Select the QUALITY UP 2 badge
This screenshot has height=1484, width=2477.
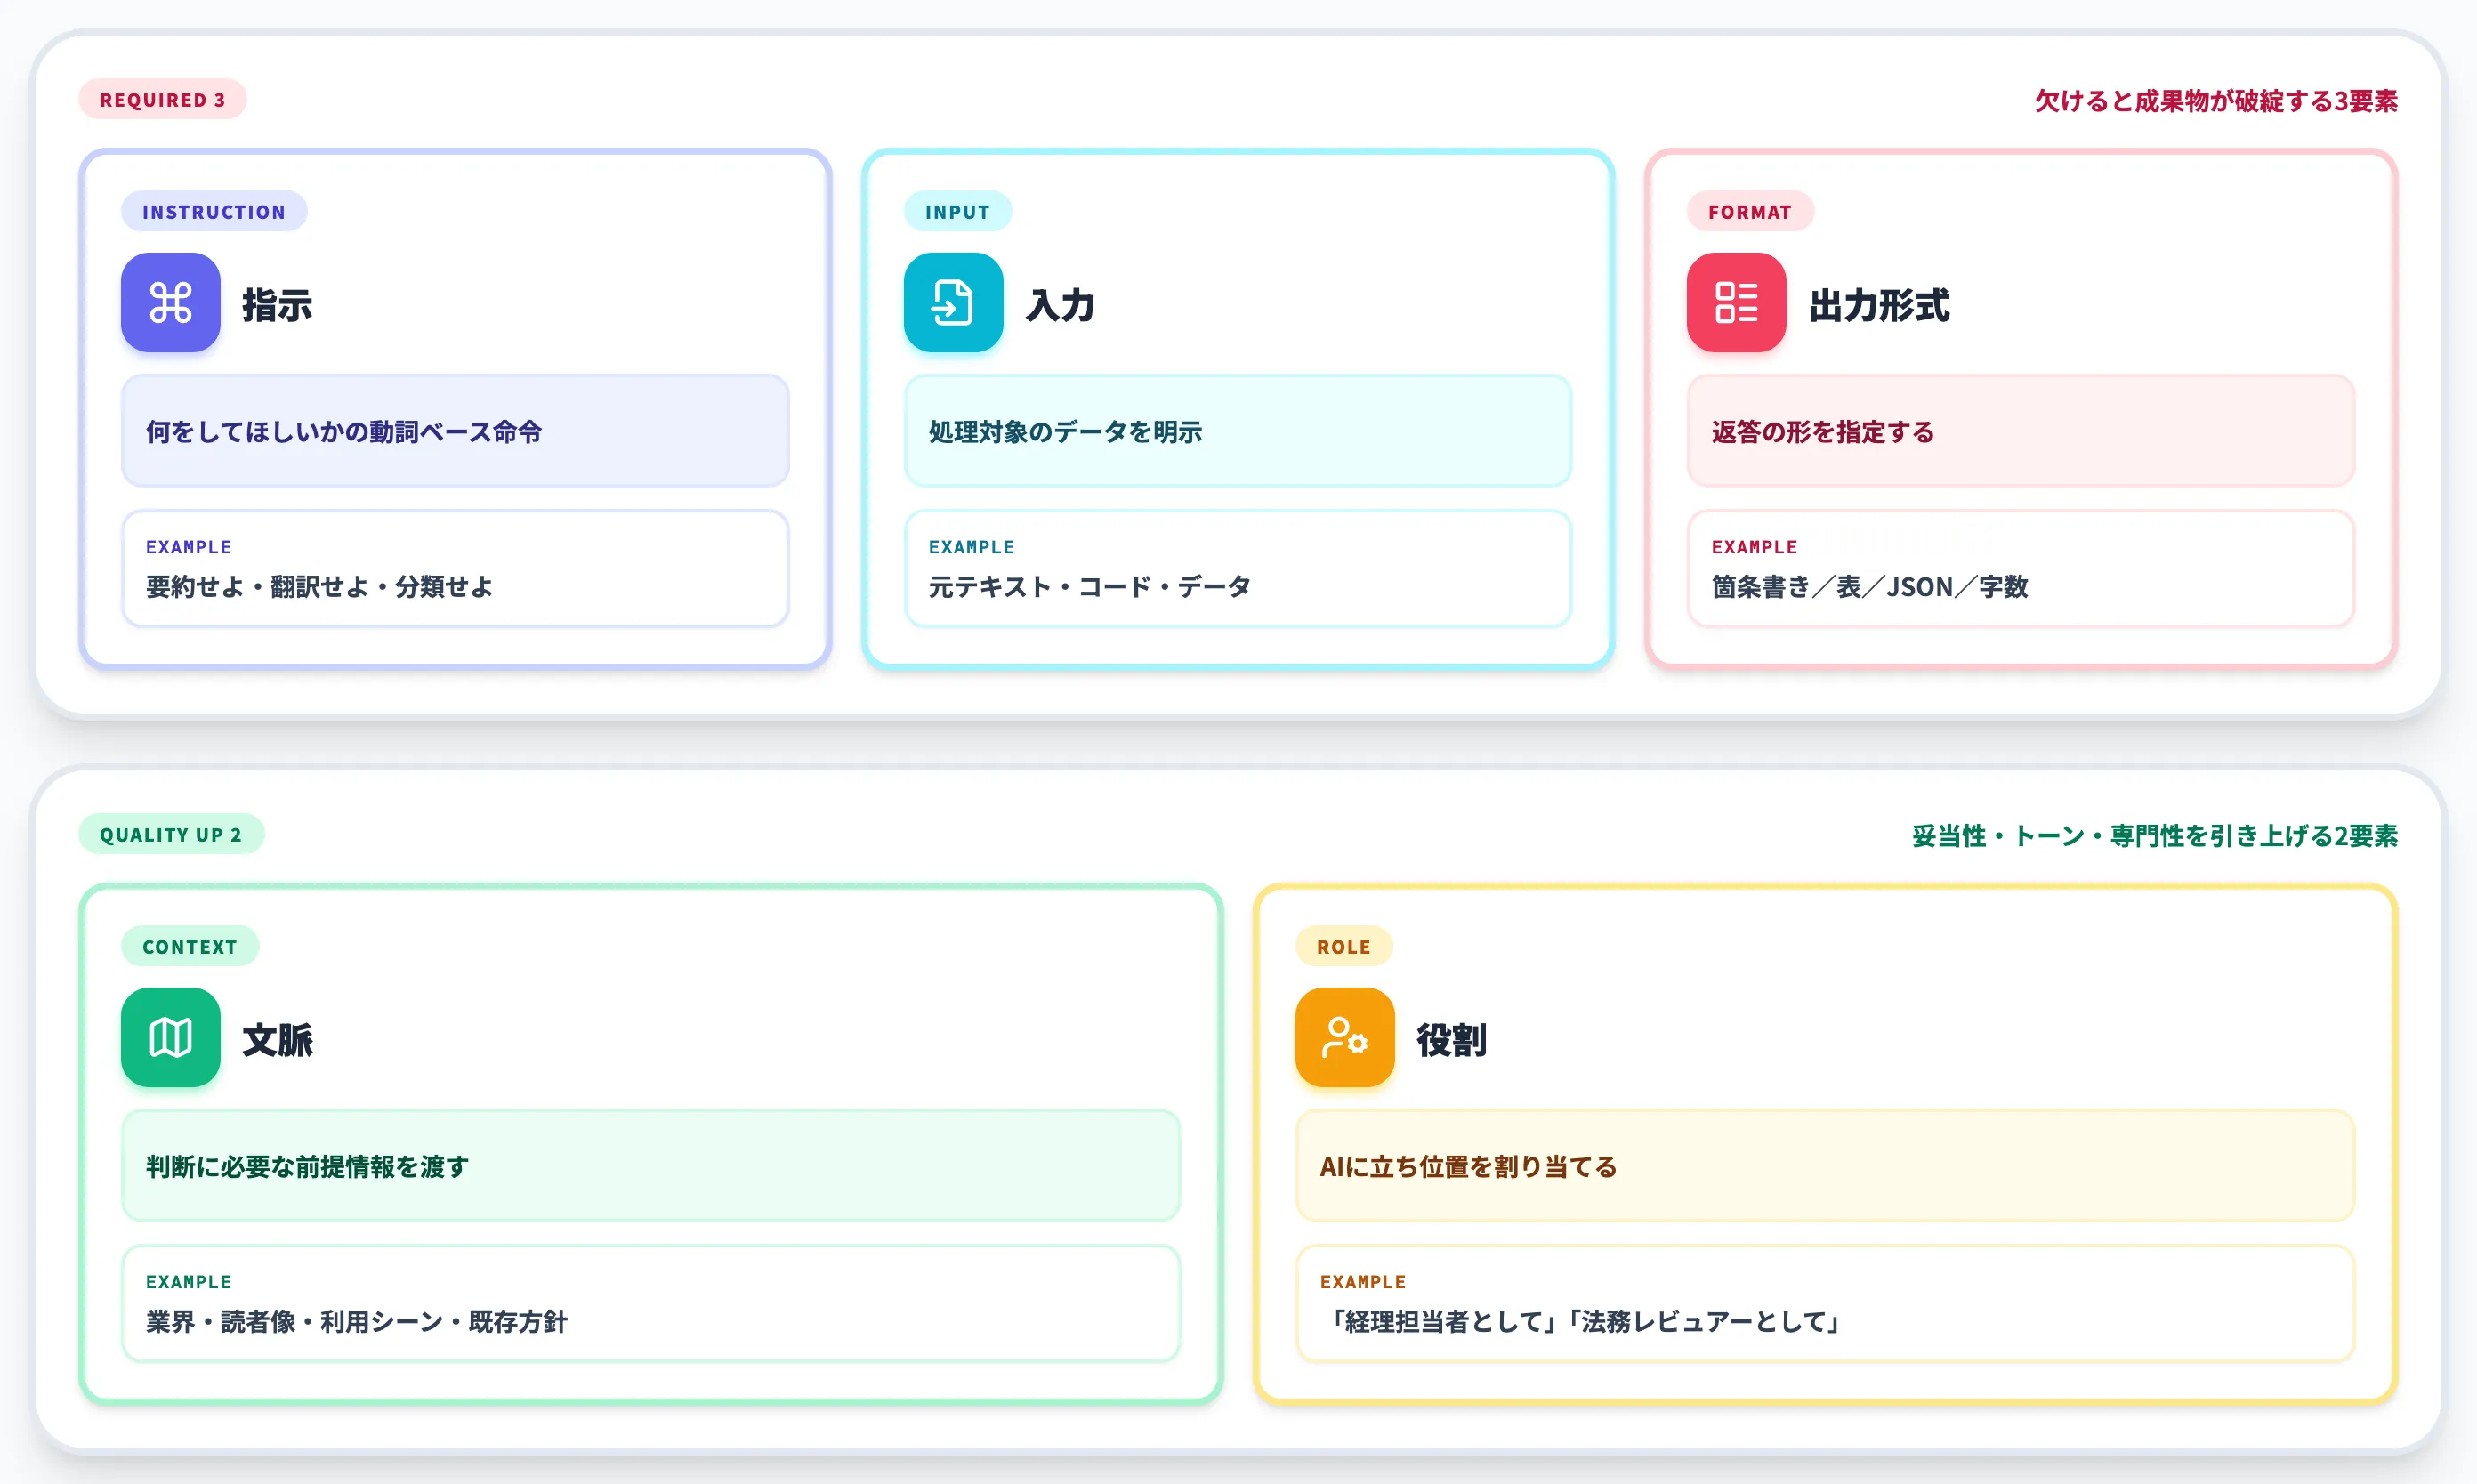click(171, 835)
